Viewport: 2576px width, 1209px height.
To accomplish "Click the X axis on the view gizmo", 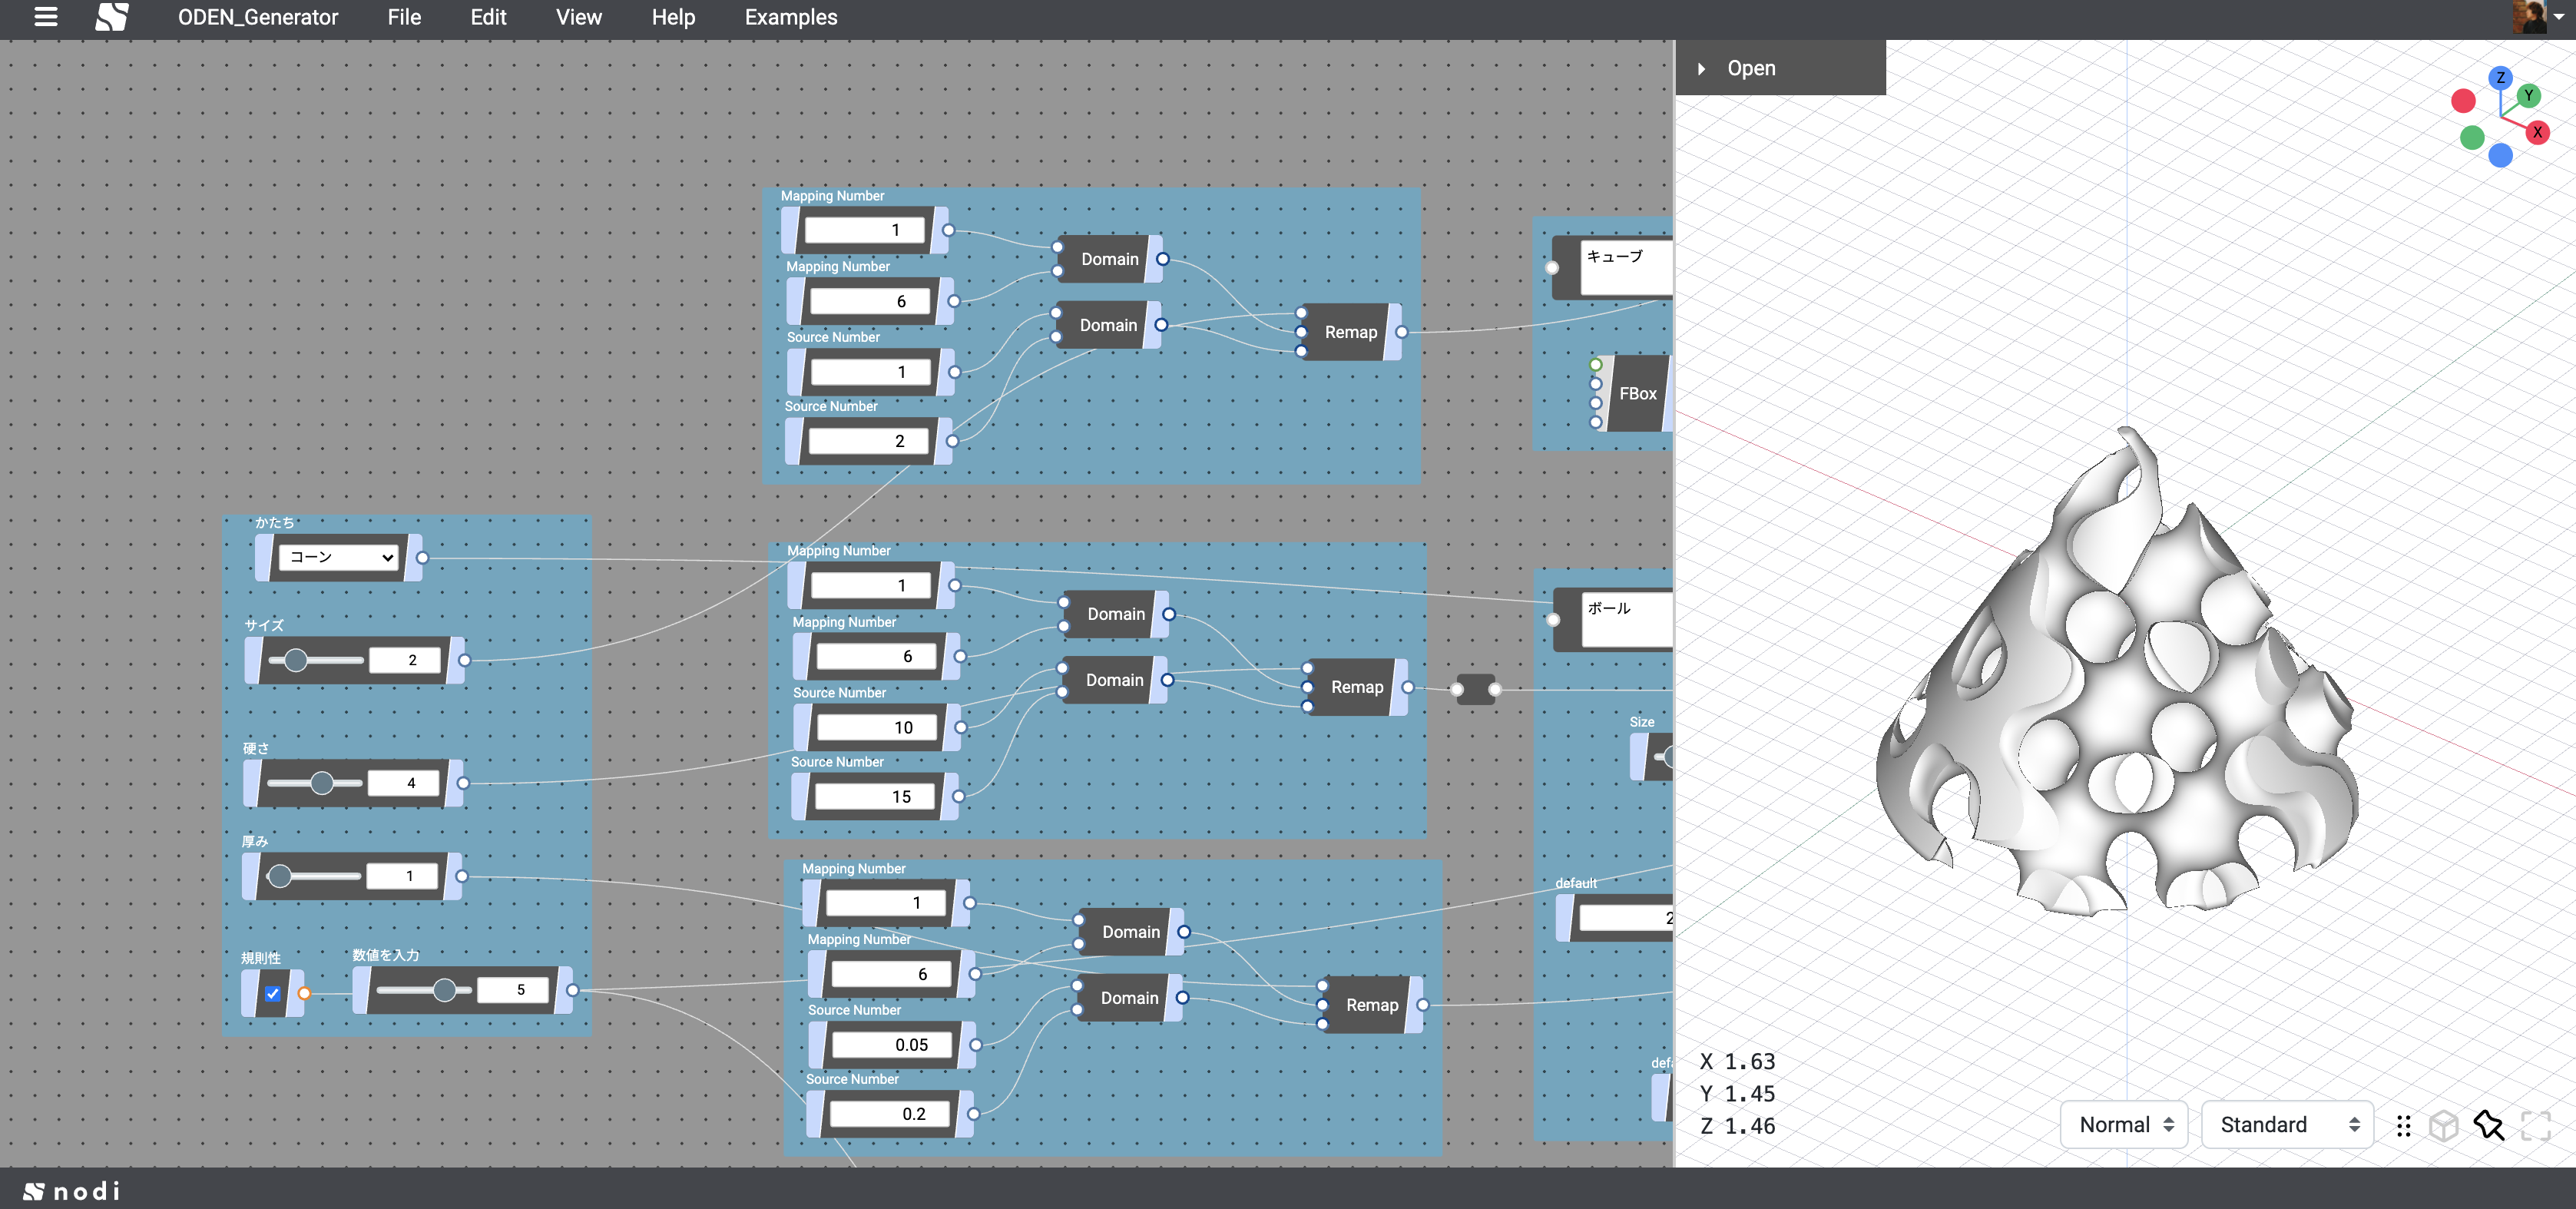I will click(x=2537, y=132).
